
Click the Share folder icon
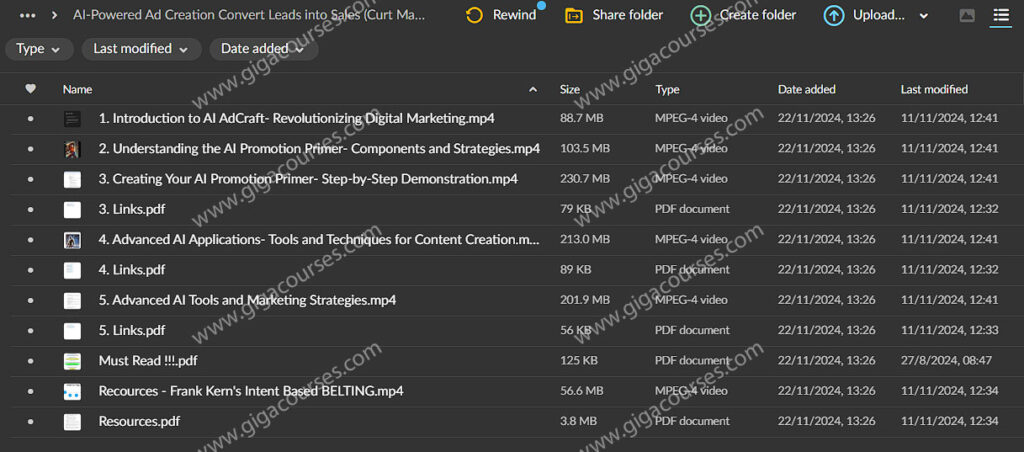coord(573,16)
